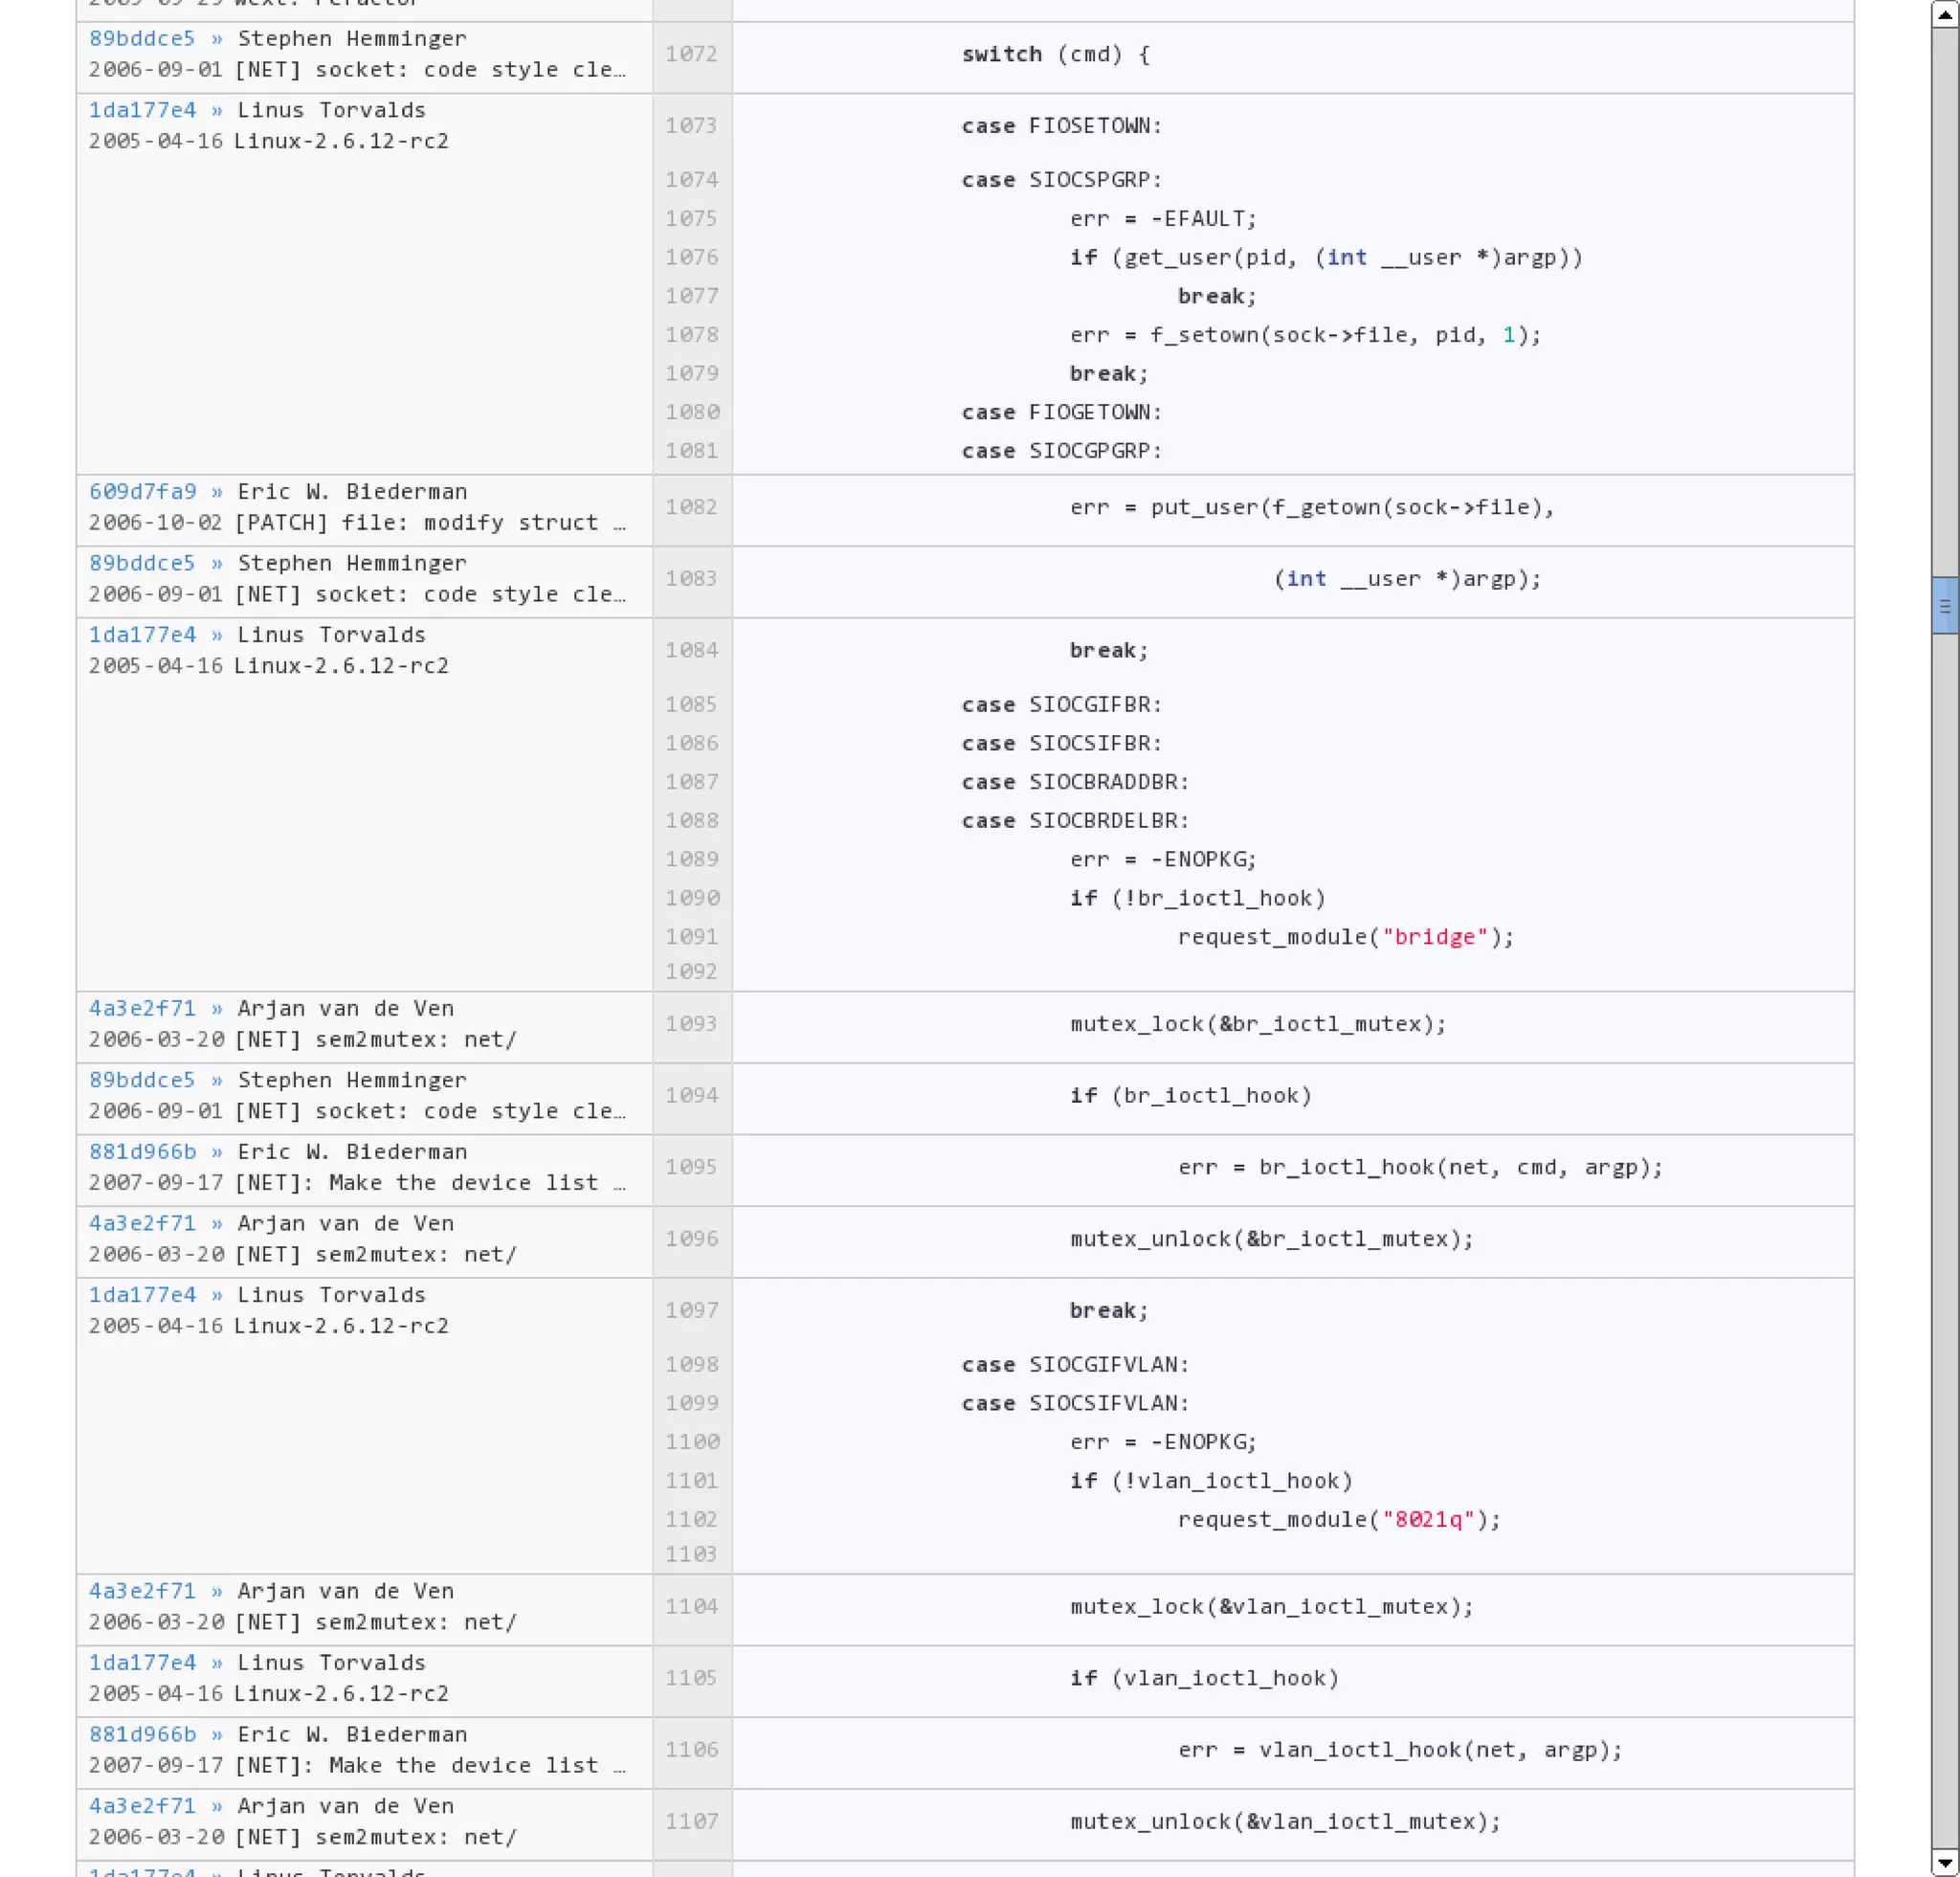Screen dimensions: 1960x1877
Task: Click line number 1095 in gutter
Action: click(x=691, y=1167)
